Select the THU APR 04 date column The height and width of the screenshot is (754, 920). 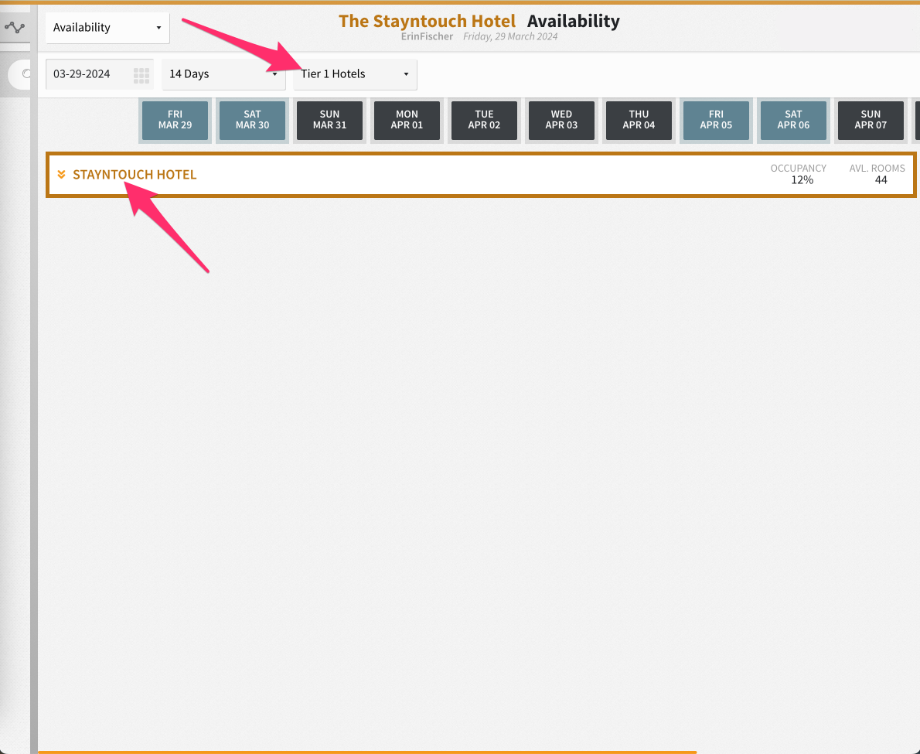(639, 120)
